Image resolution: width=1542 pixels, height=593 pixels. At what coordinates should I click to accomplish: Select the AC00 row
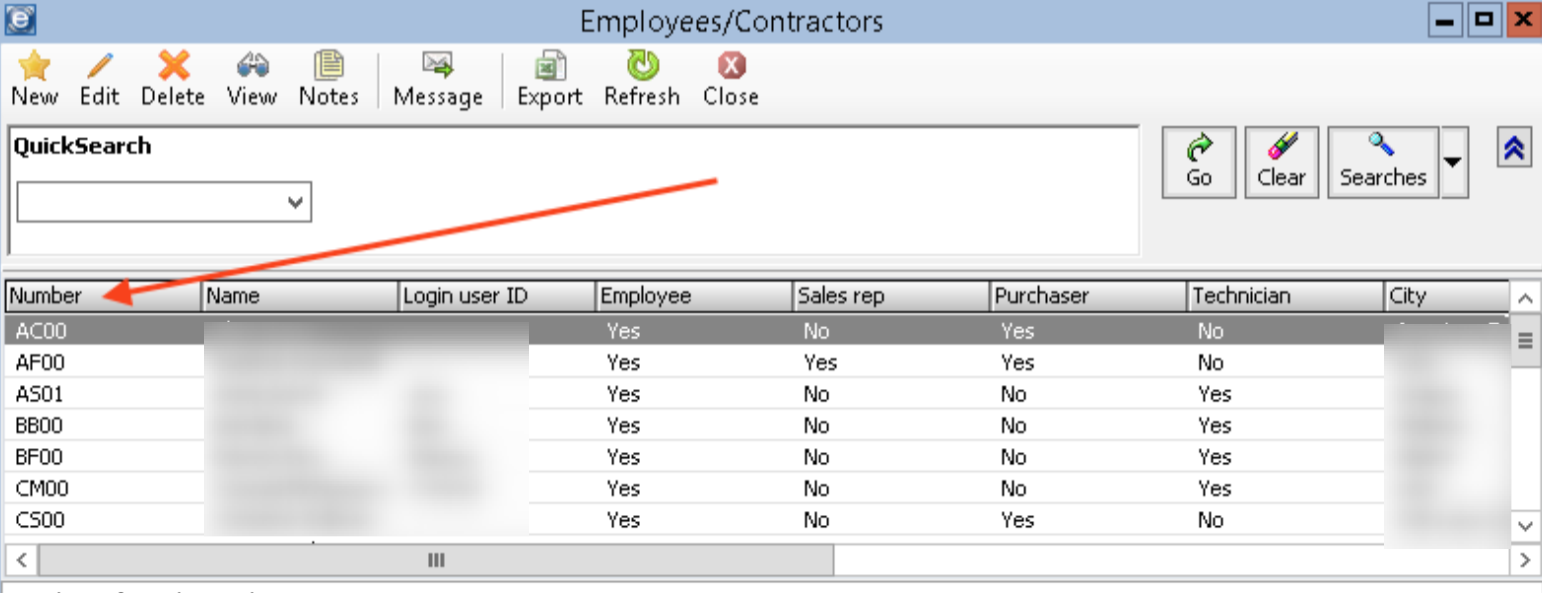click(x=756, y=331)
